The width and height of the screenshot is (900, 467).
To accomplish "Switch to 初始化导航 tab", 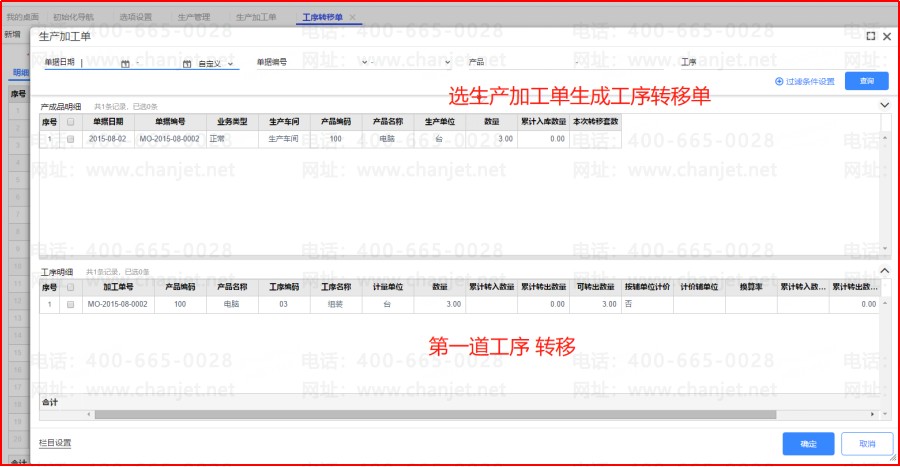I will click(x=73, y=17).
